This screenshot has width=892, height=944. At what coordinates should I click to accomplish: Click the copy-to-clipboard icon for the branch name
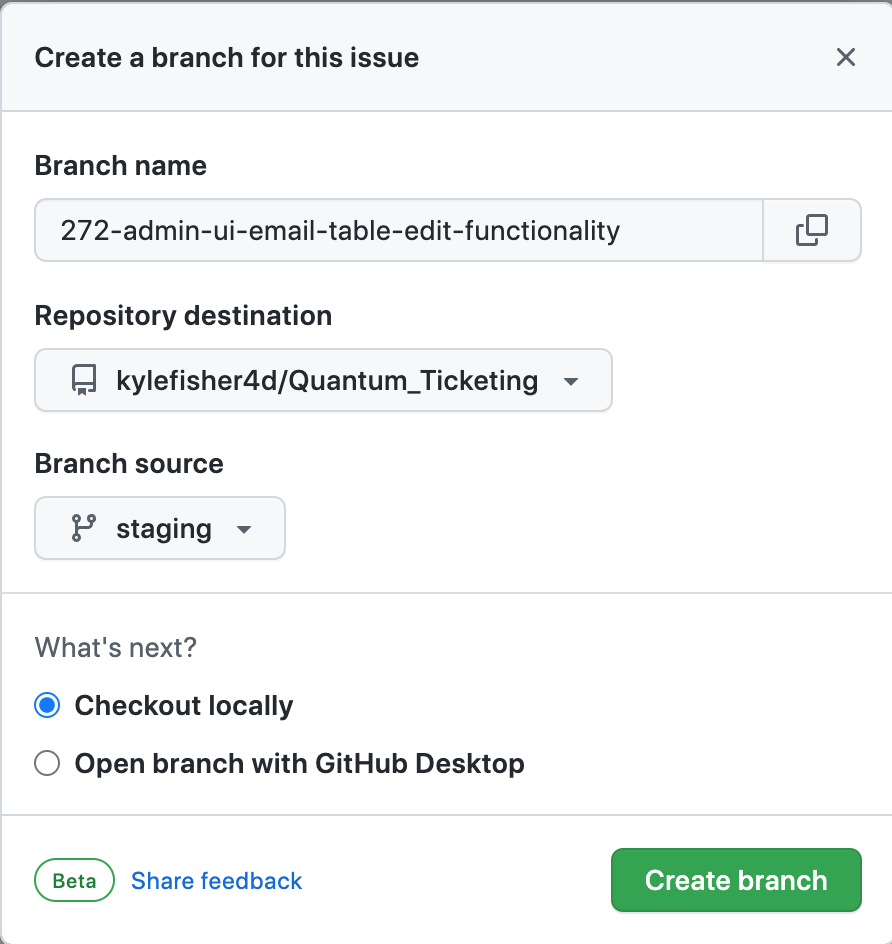click(813, 230)
